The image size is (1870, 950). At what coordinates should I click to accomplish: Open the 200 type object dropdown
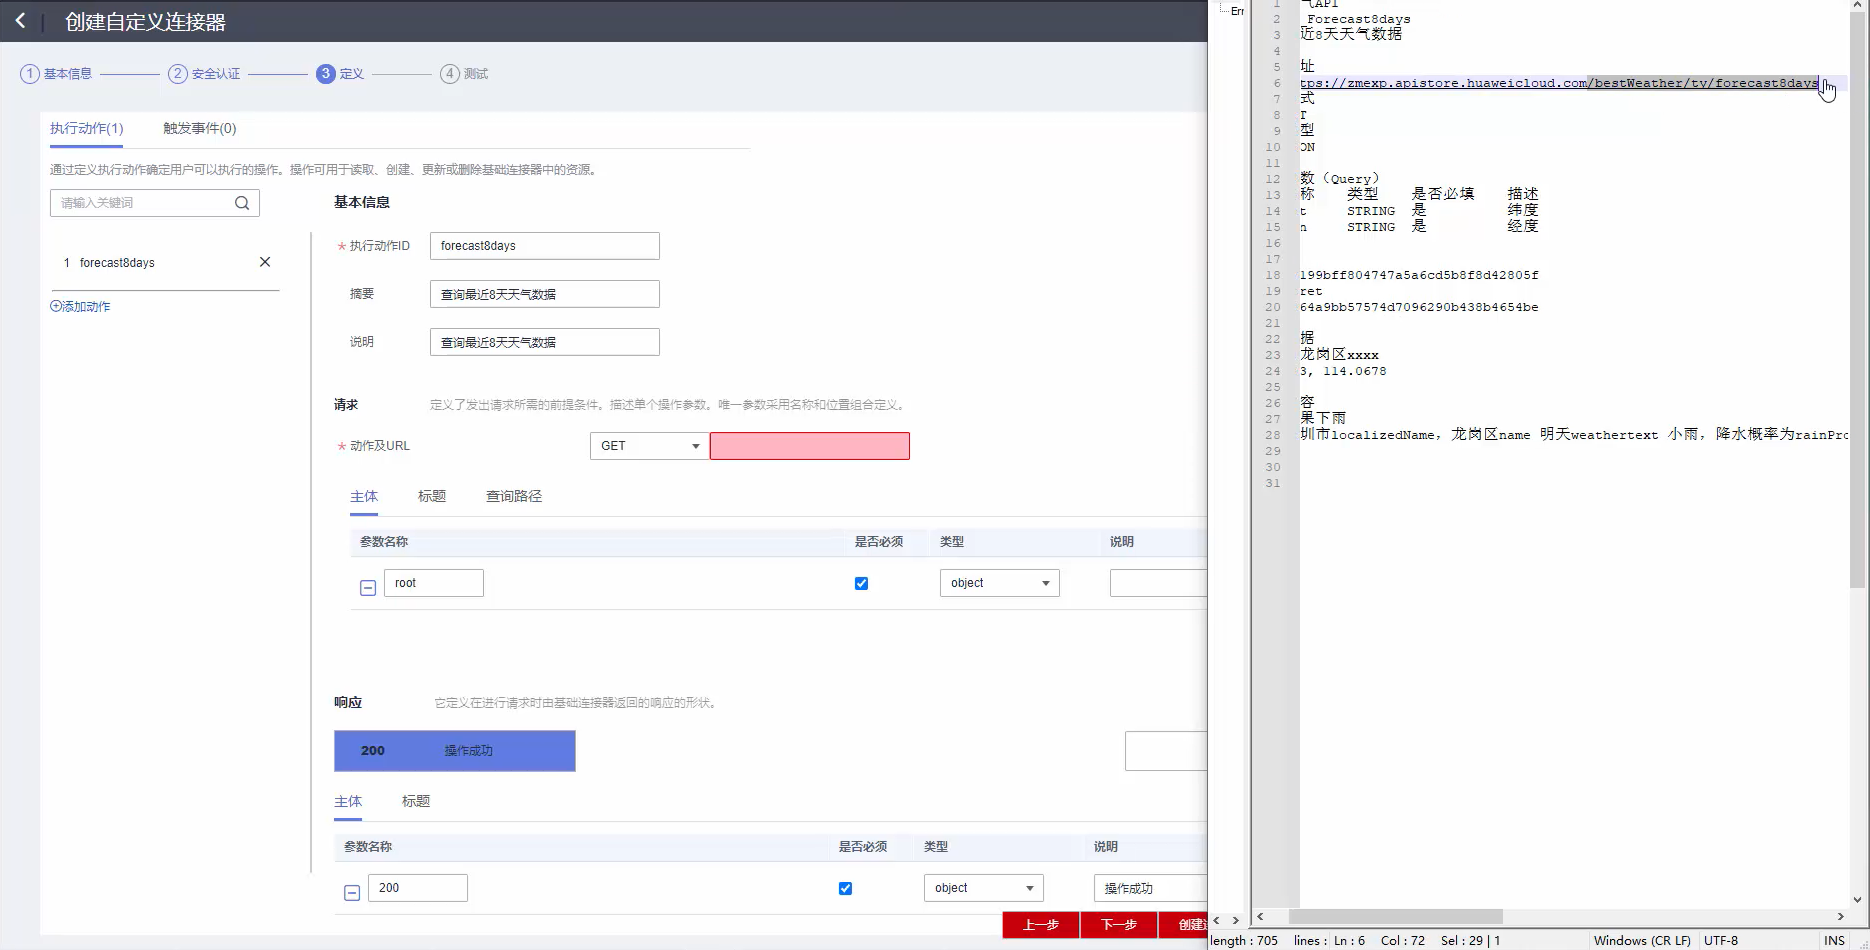pos(983,888)
